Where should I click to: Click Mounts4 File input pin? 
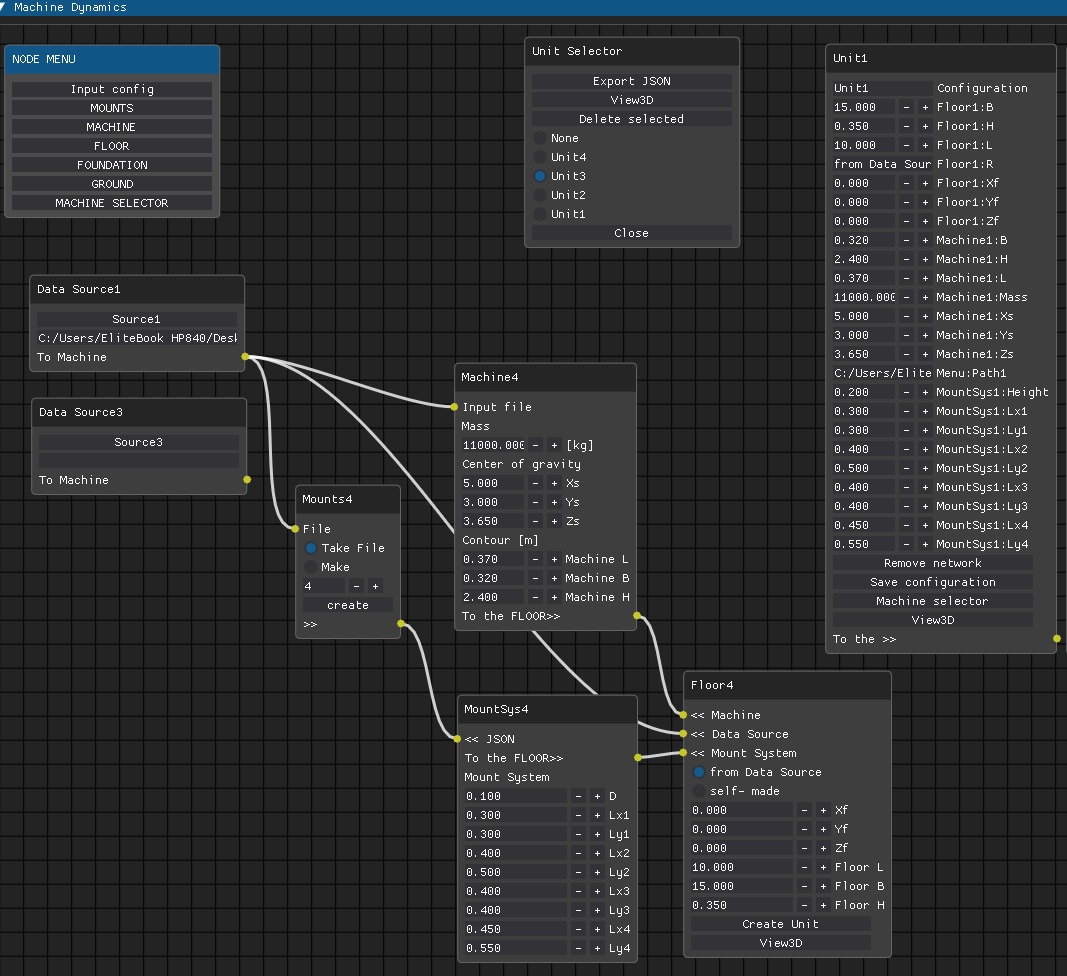pos(295,529)
